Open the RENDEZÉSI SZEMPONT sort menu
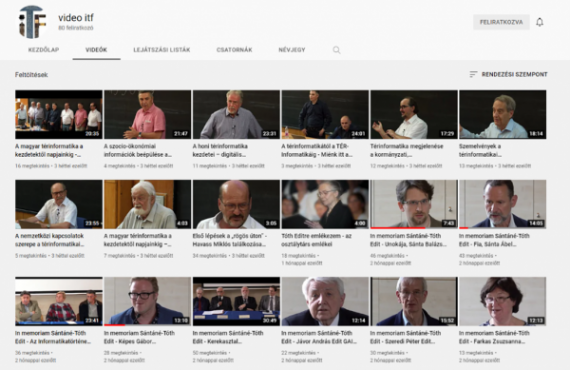 point(508,74)
